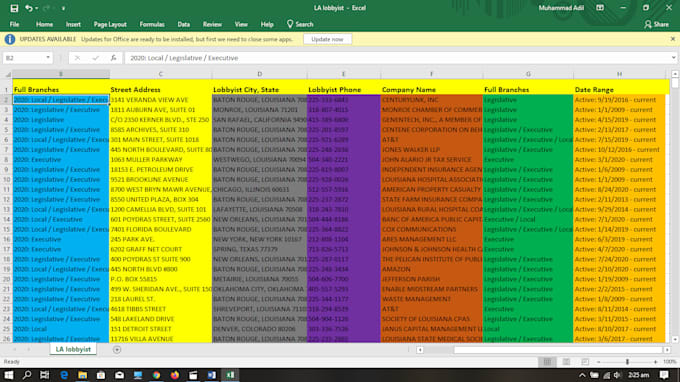The image size is (680, 382).
Task: Click the zoom out minus button
Action: [x=598, y=362]
